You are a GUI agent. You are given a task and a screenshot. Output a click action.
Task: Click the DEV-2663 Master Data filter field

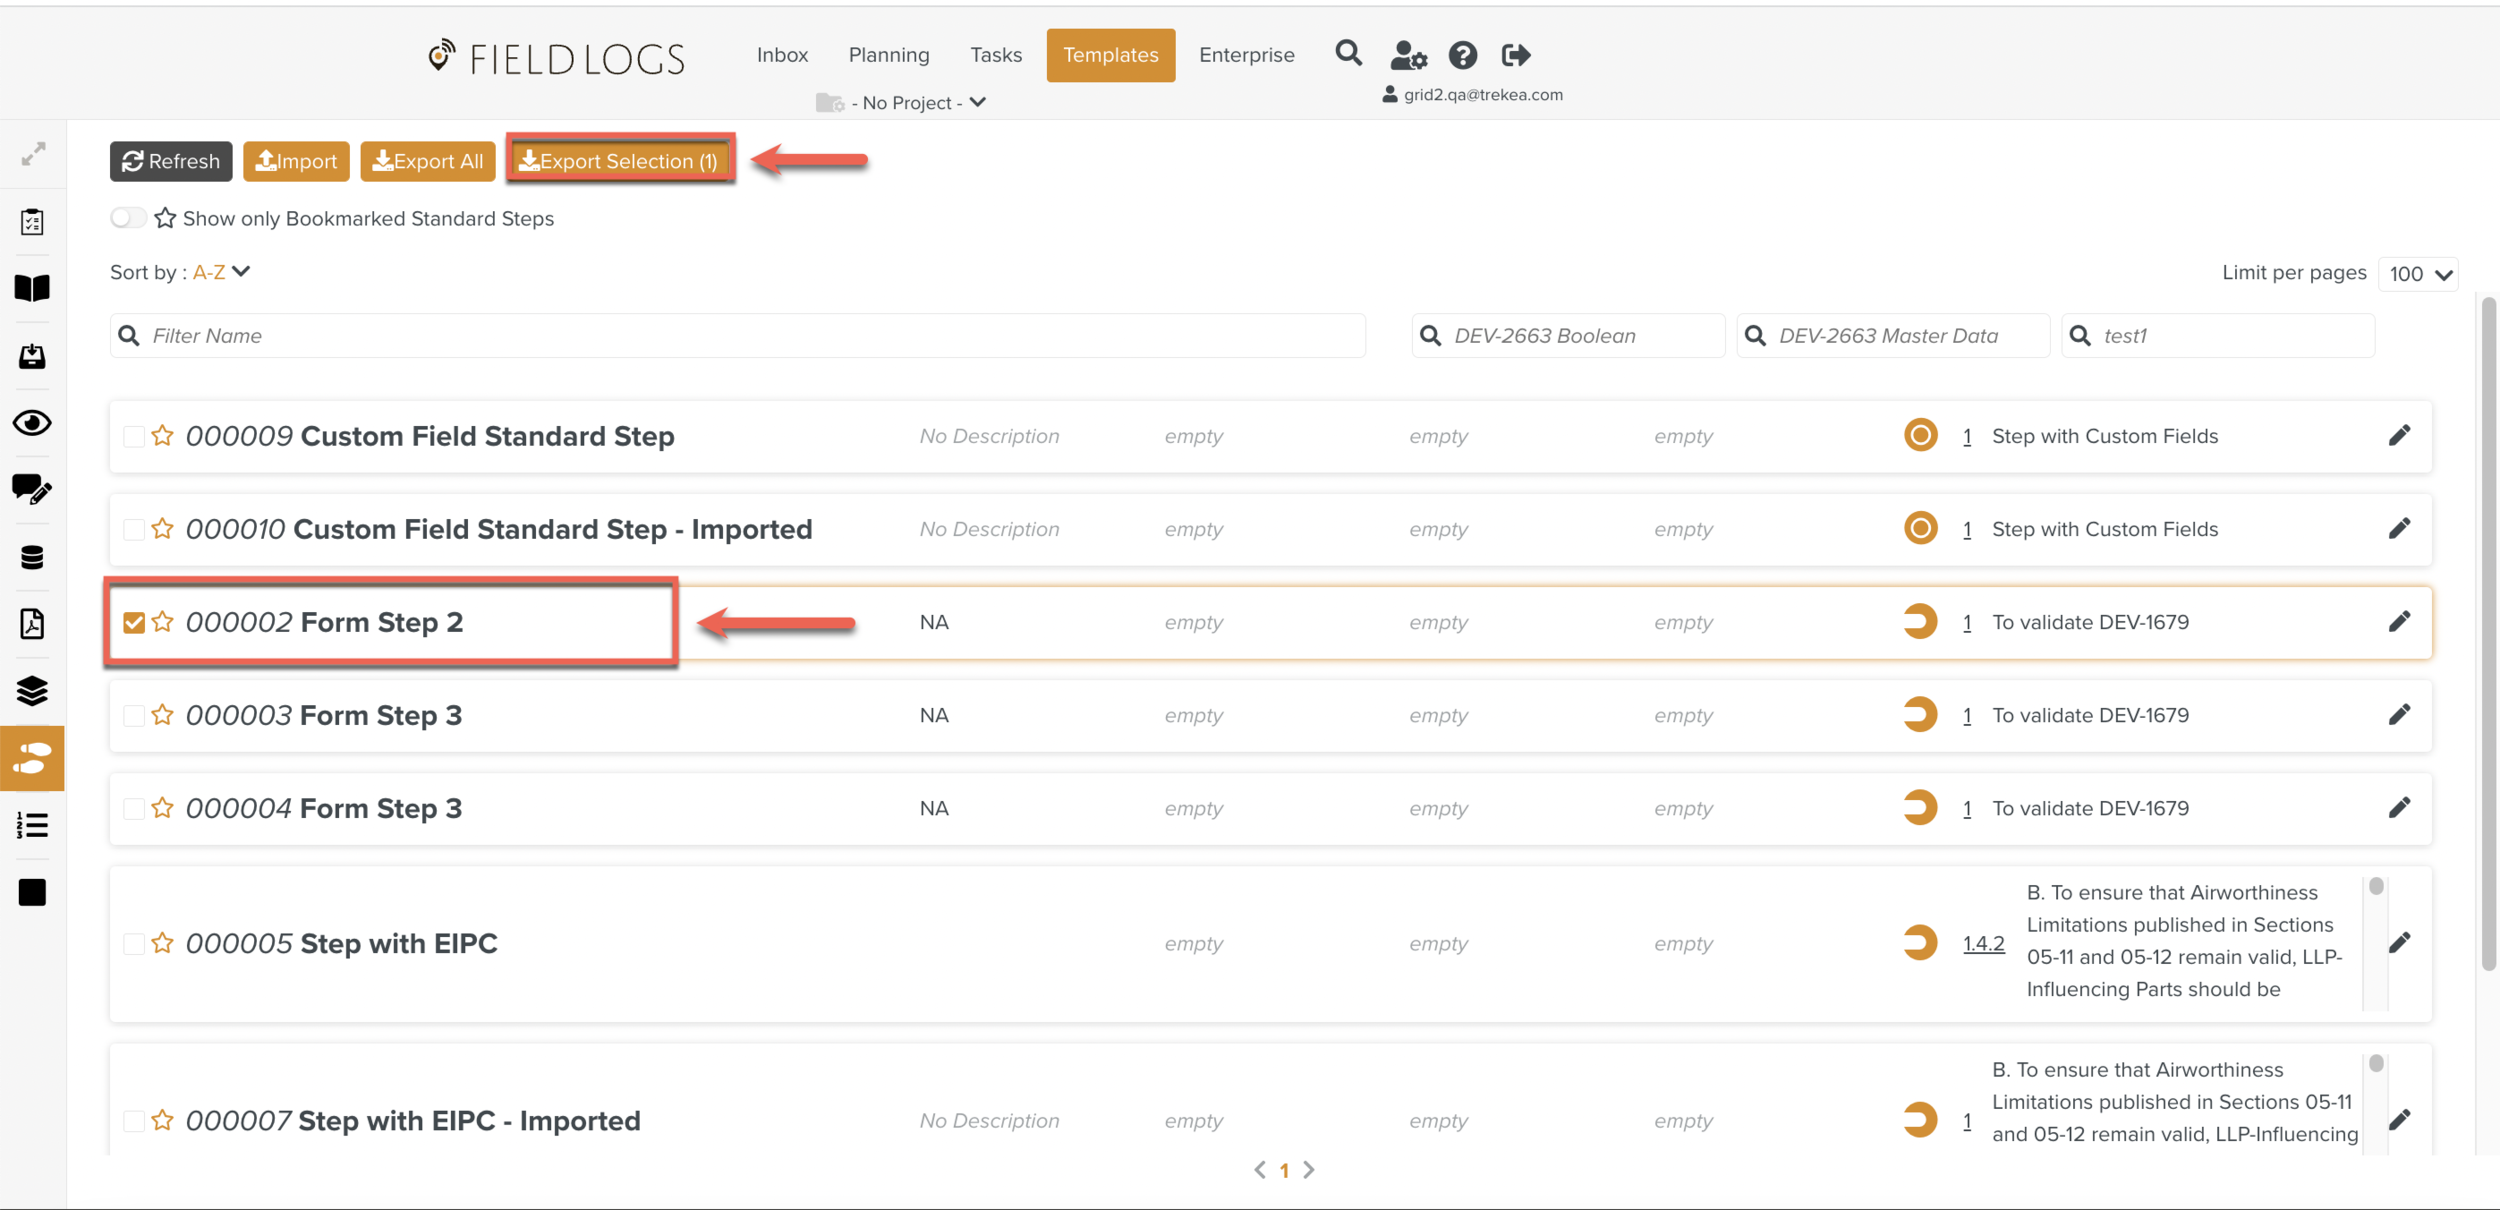coord(1892,335)
